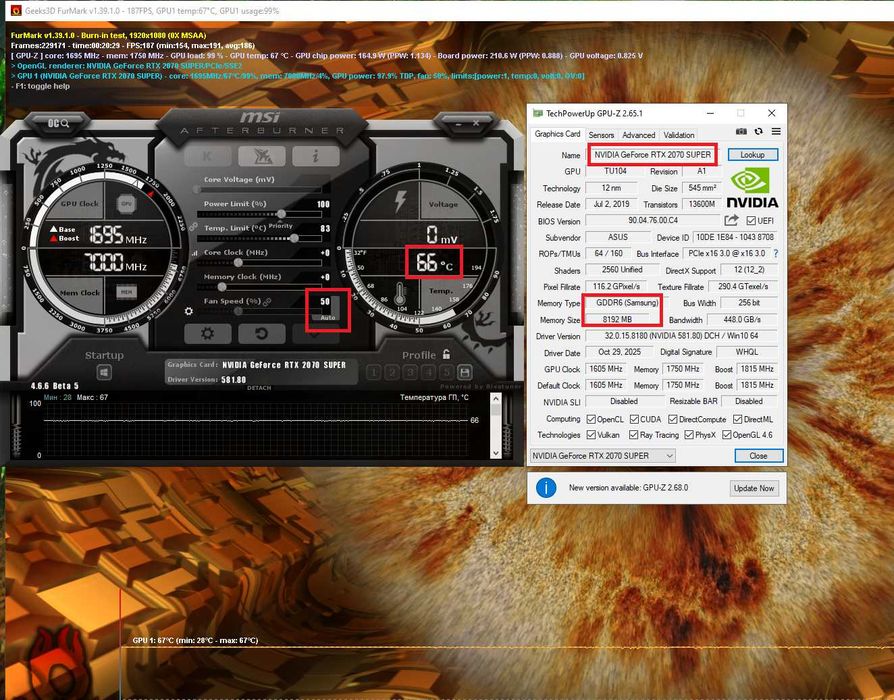Image resolution: width=894 pixels, height=700 pixels.
Task: Click the Subvendor value ASUS
Action: (x=617, y=237)
